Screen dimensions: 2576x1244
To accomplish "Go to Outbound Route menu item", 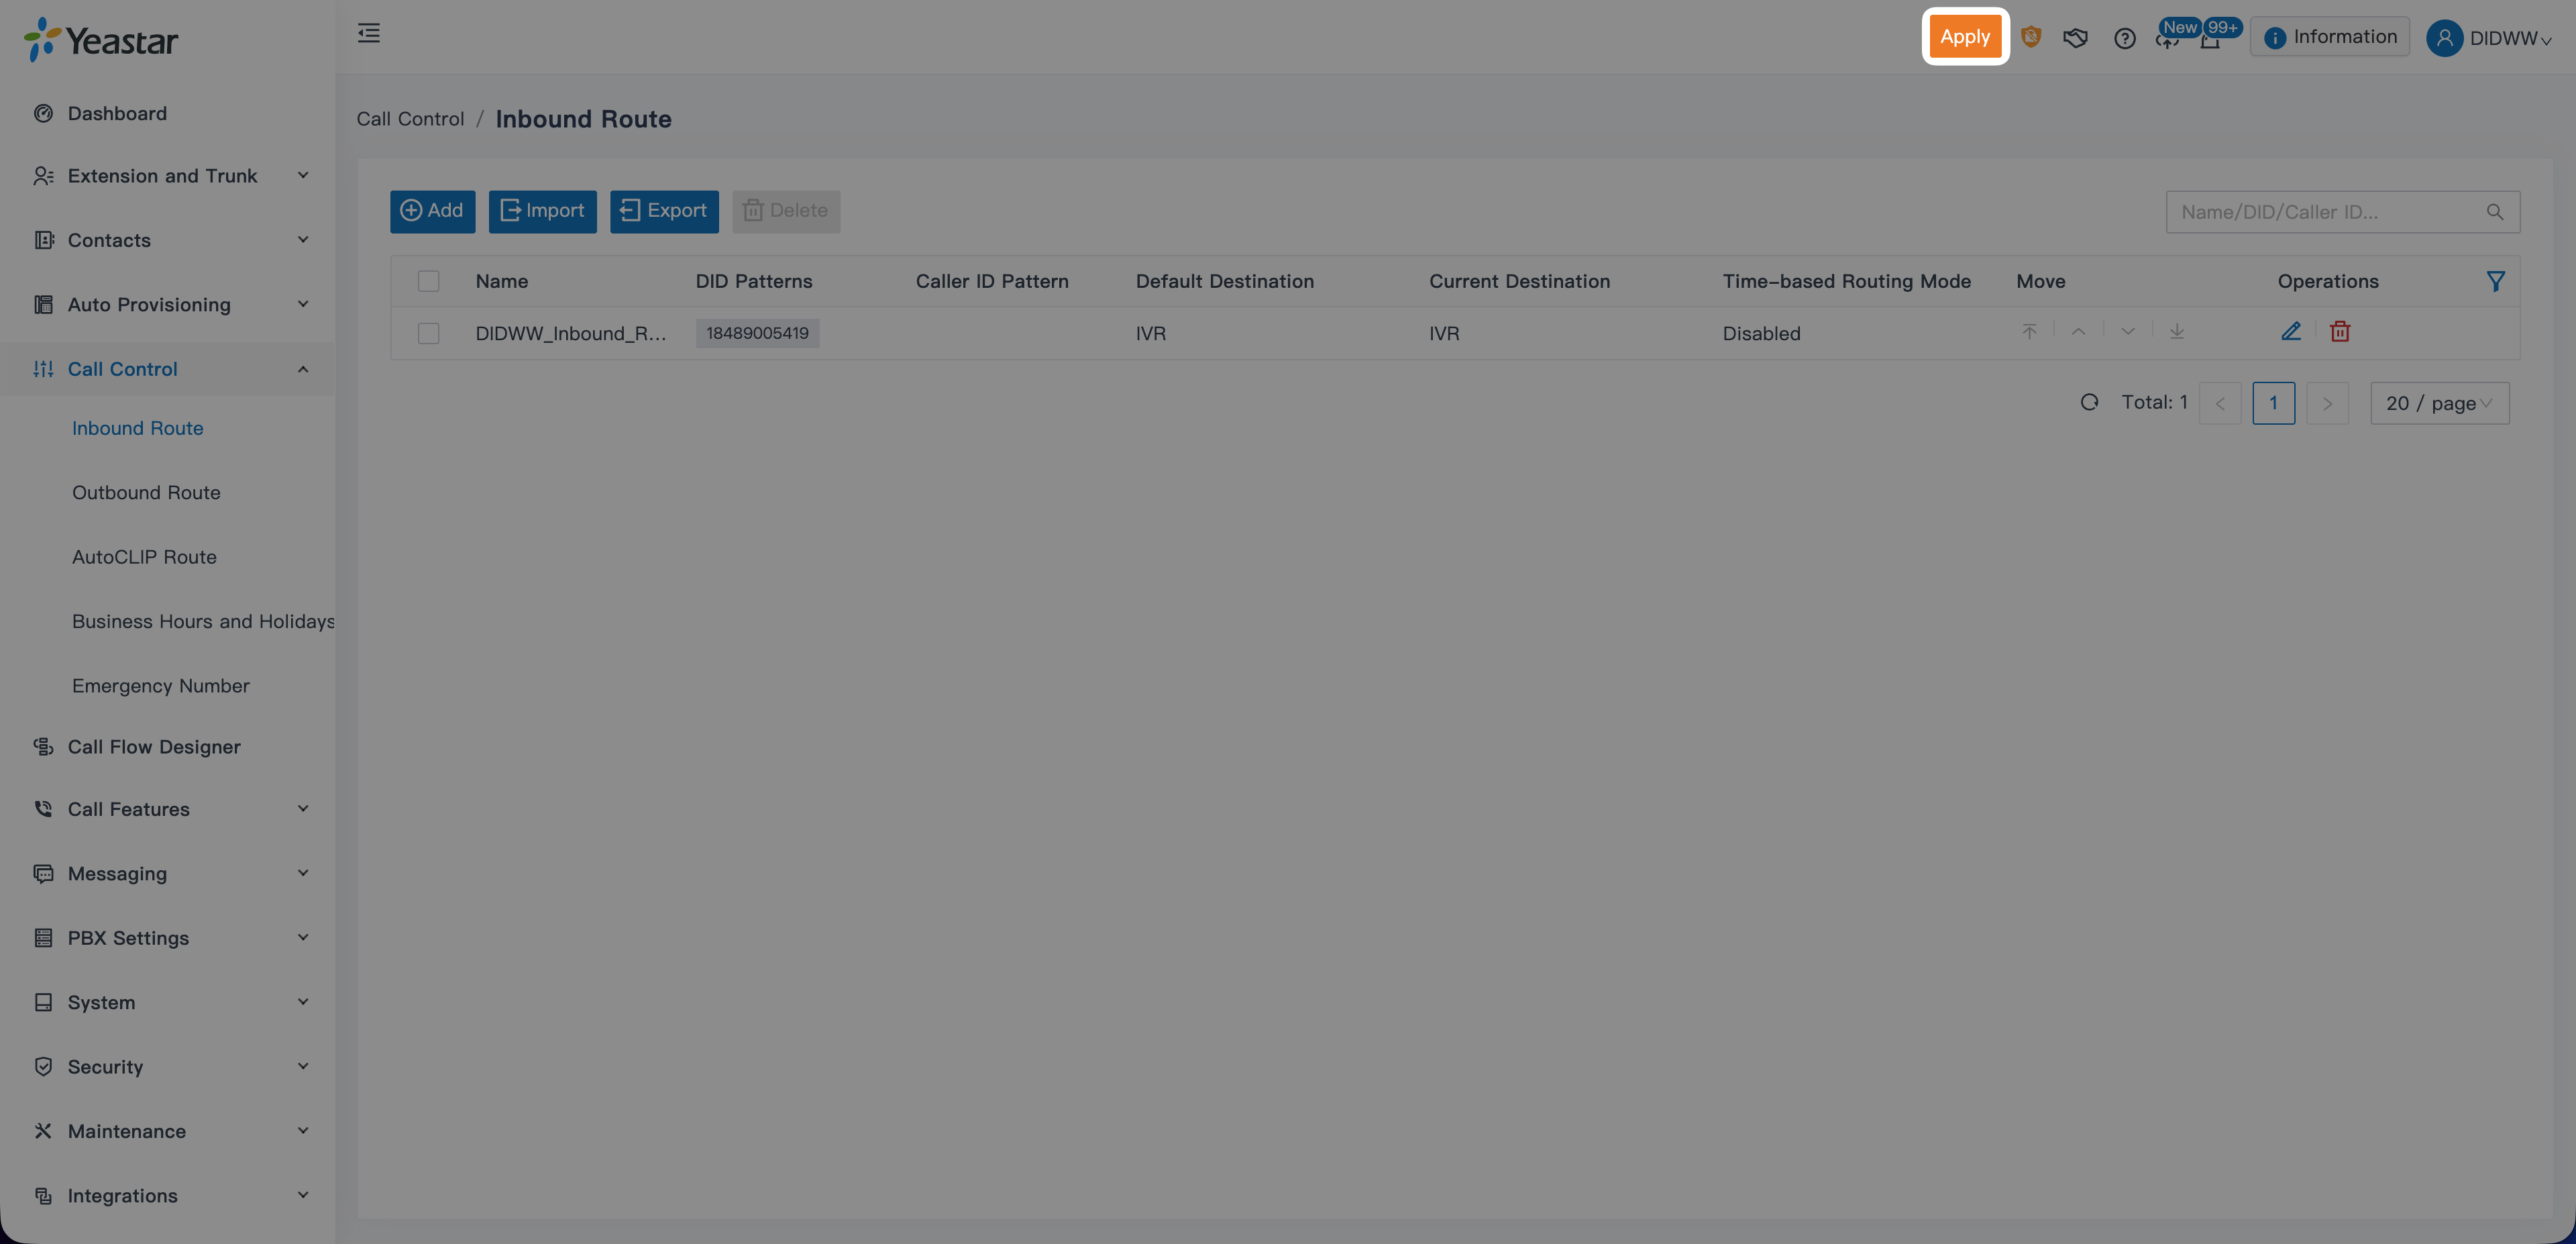I will (x=146, y=493).
